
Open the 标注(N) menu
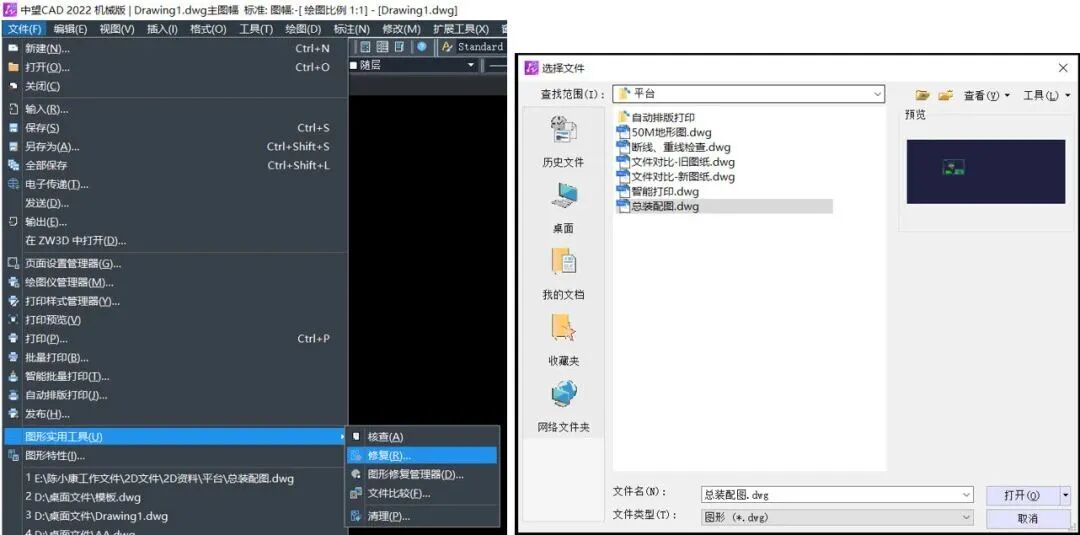coord(351,28)
